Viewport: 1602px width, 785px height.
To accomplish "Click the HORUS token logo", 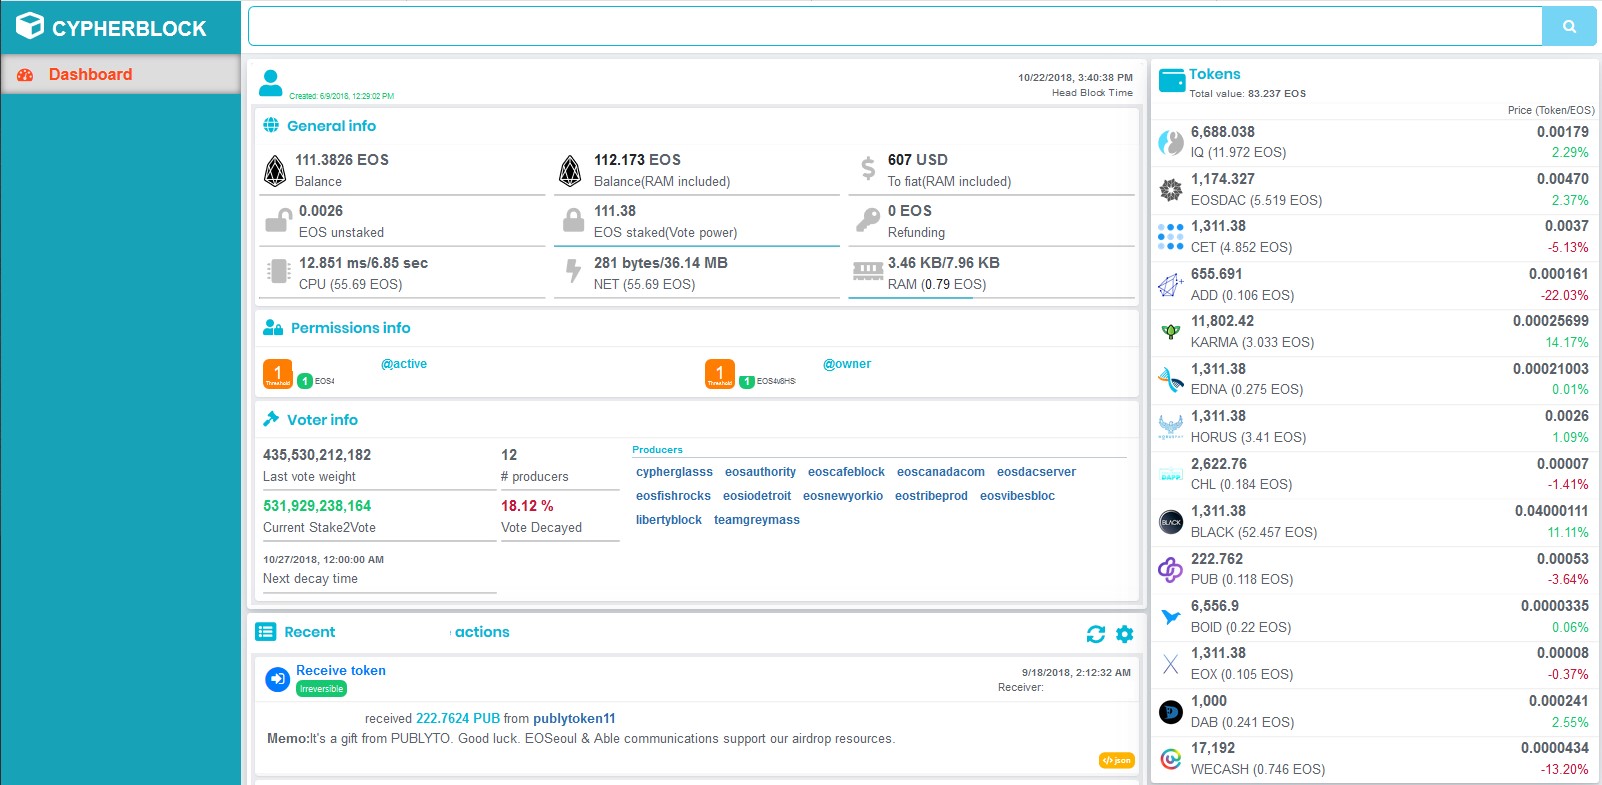I will [1171, 426].
